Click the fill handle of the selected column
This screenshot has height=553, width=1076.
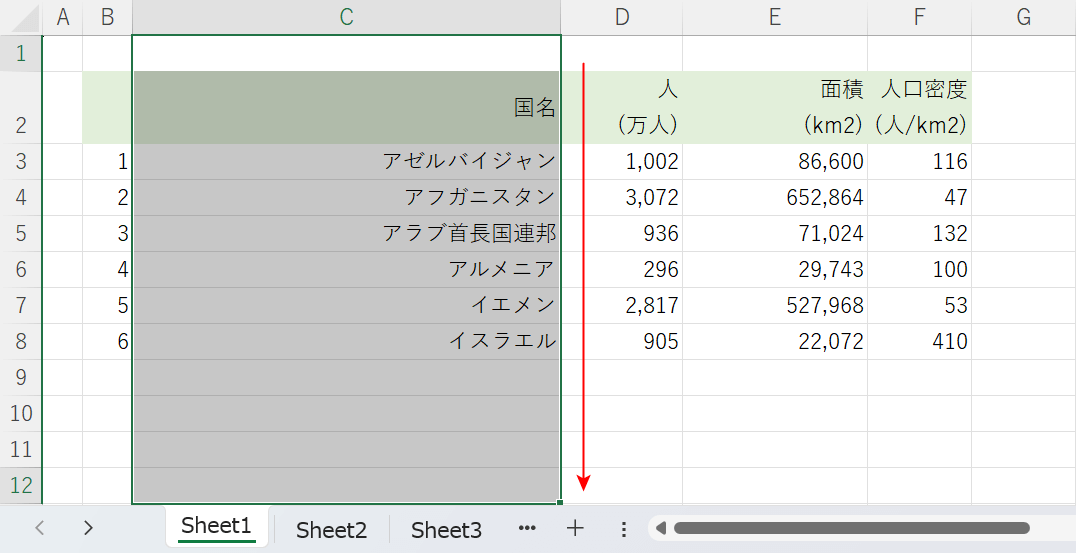click(x=561, y=503)
